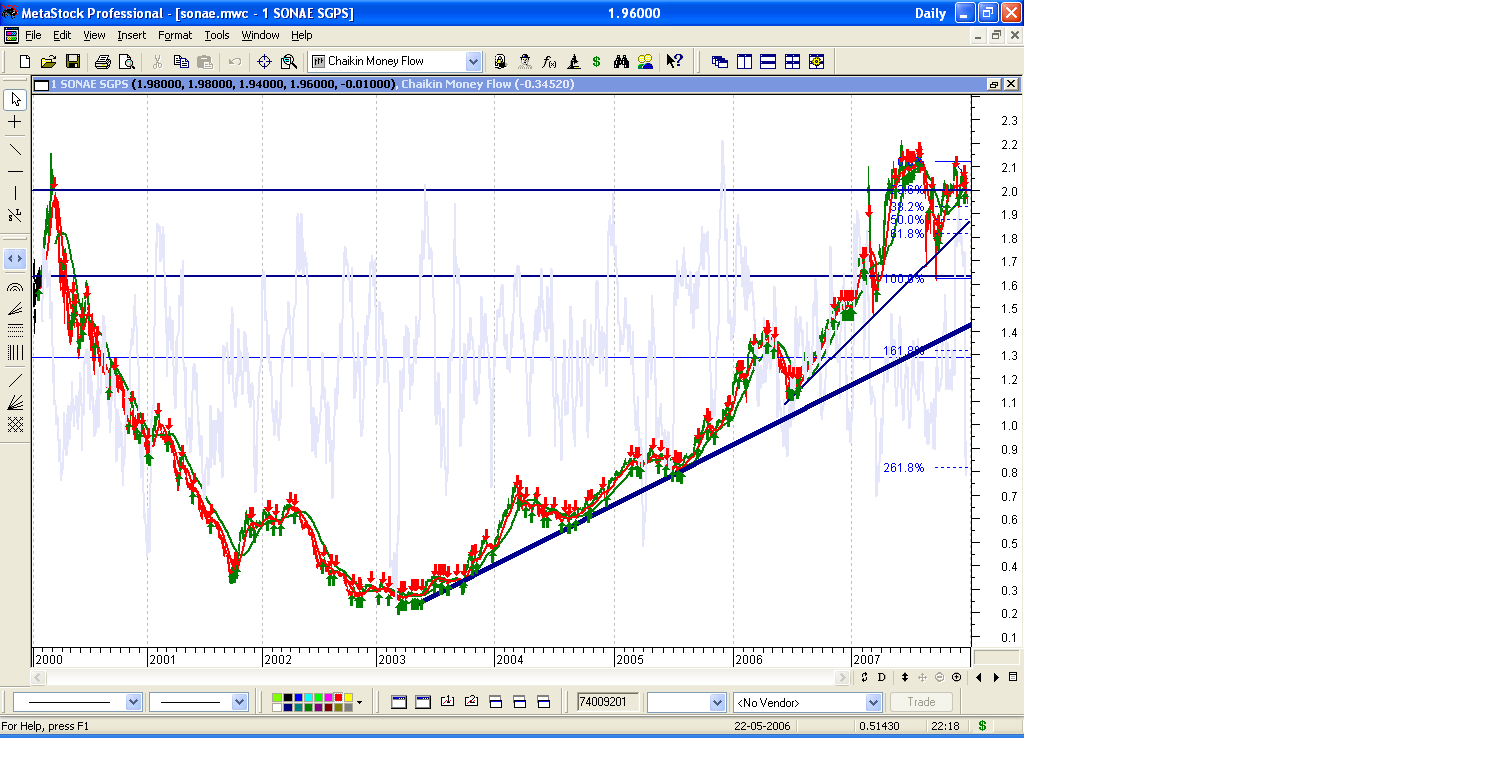The height and width of the screenshot is (768, 1498).
Task: Open the second line weight dropdown
Action: 239,702
